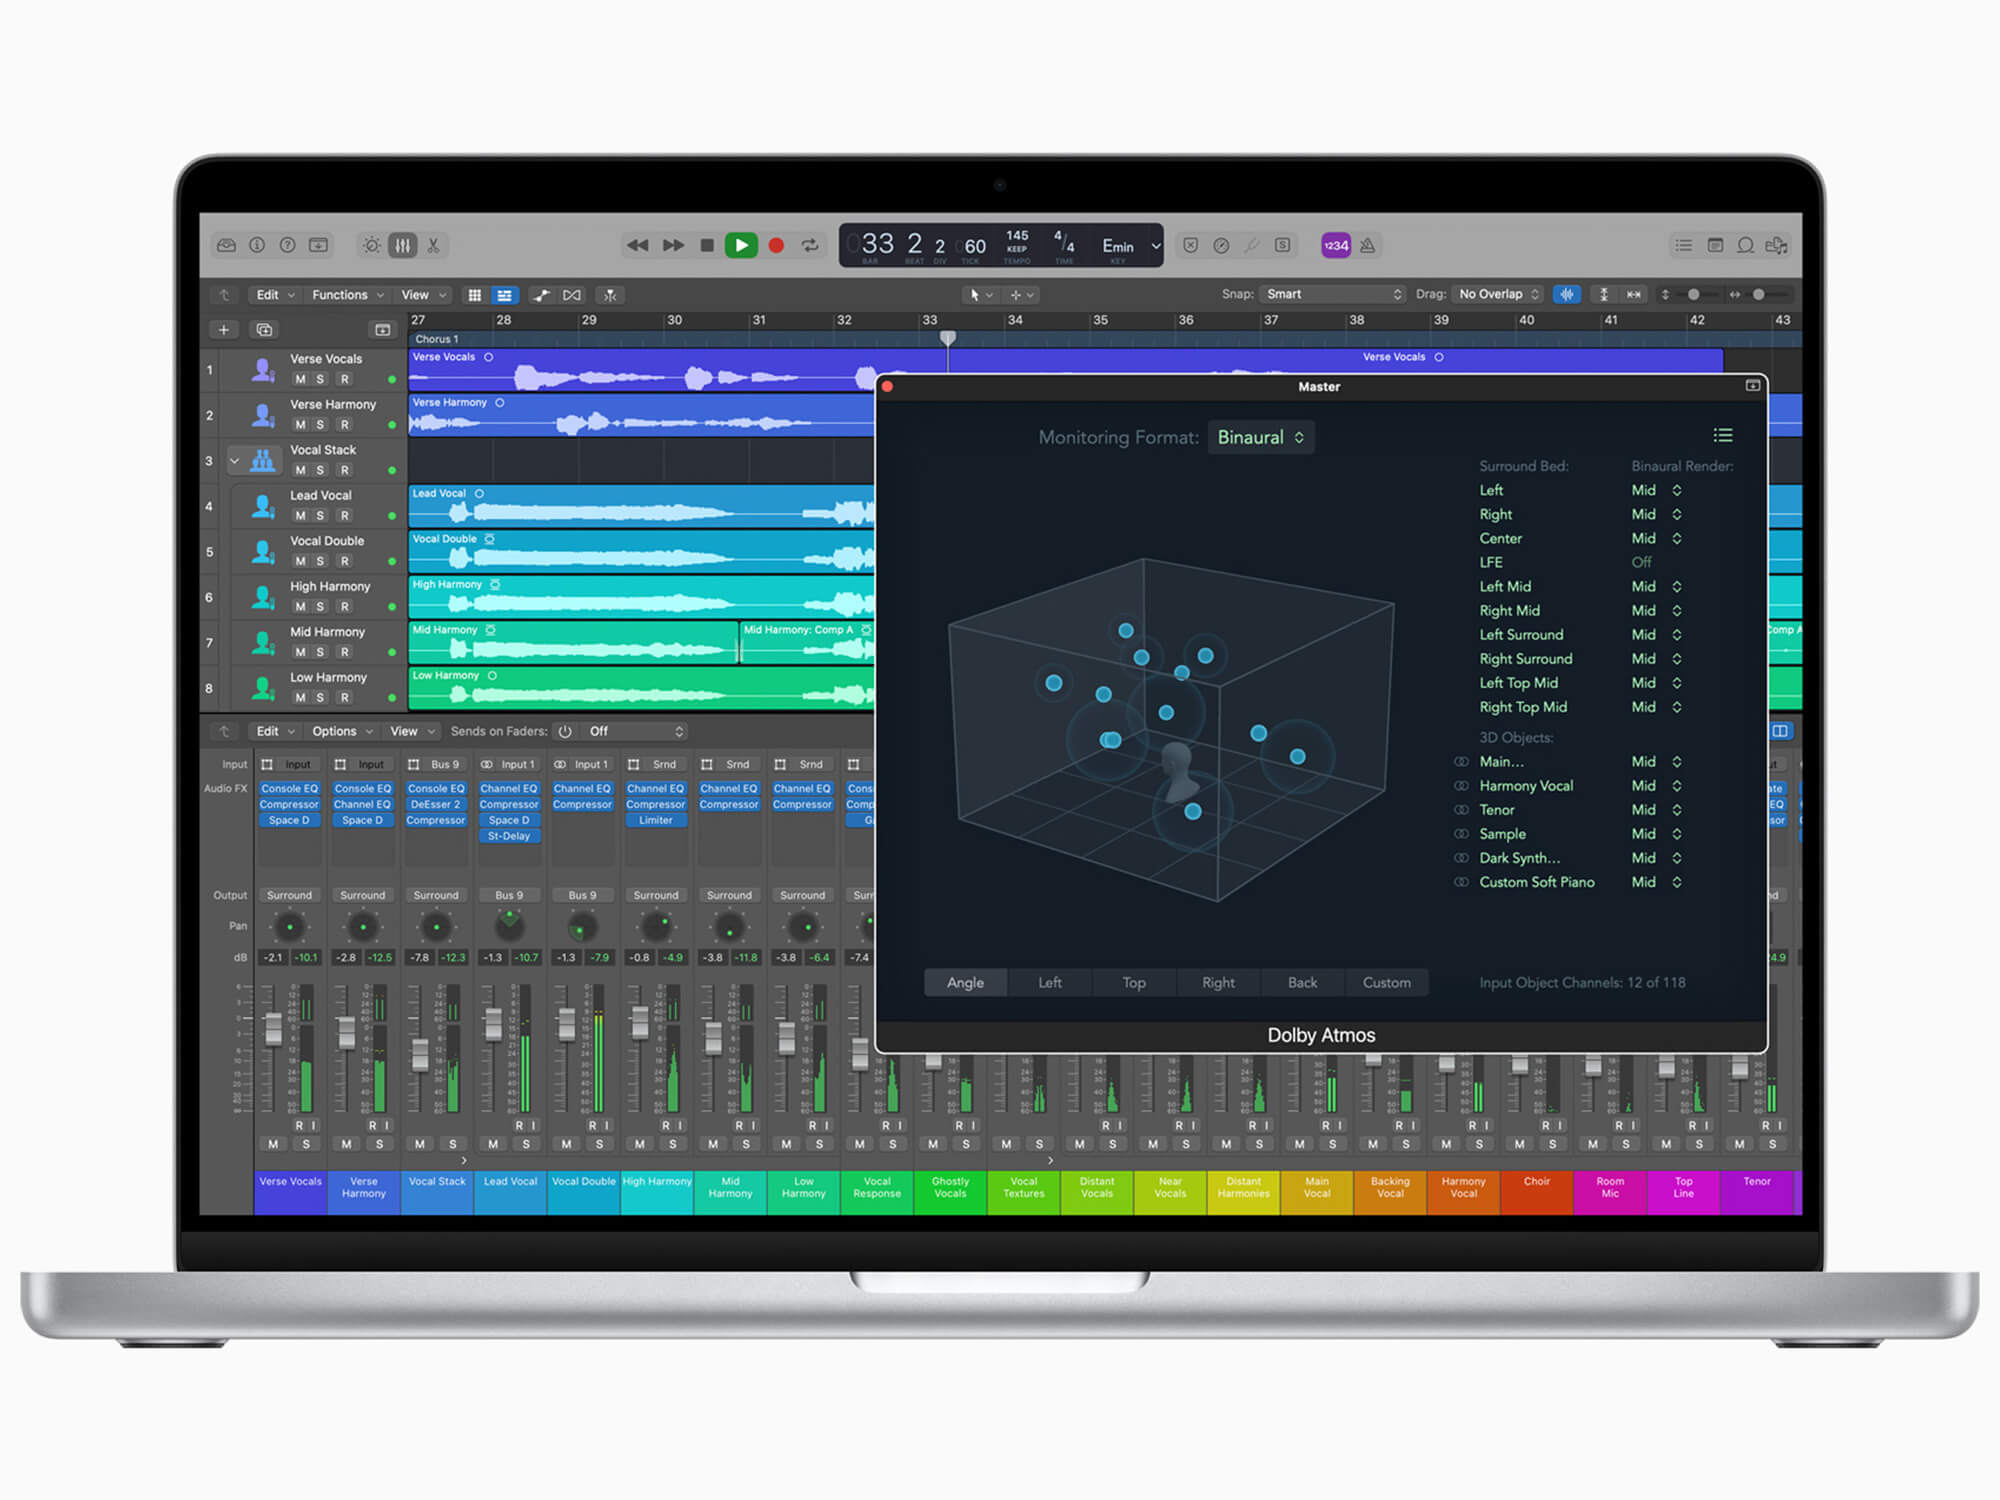
Task: Click the Smart Controls dial icon
Action: click(x=371, y=245)
